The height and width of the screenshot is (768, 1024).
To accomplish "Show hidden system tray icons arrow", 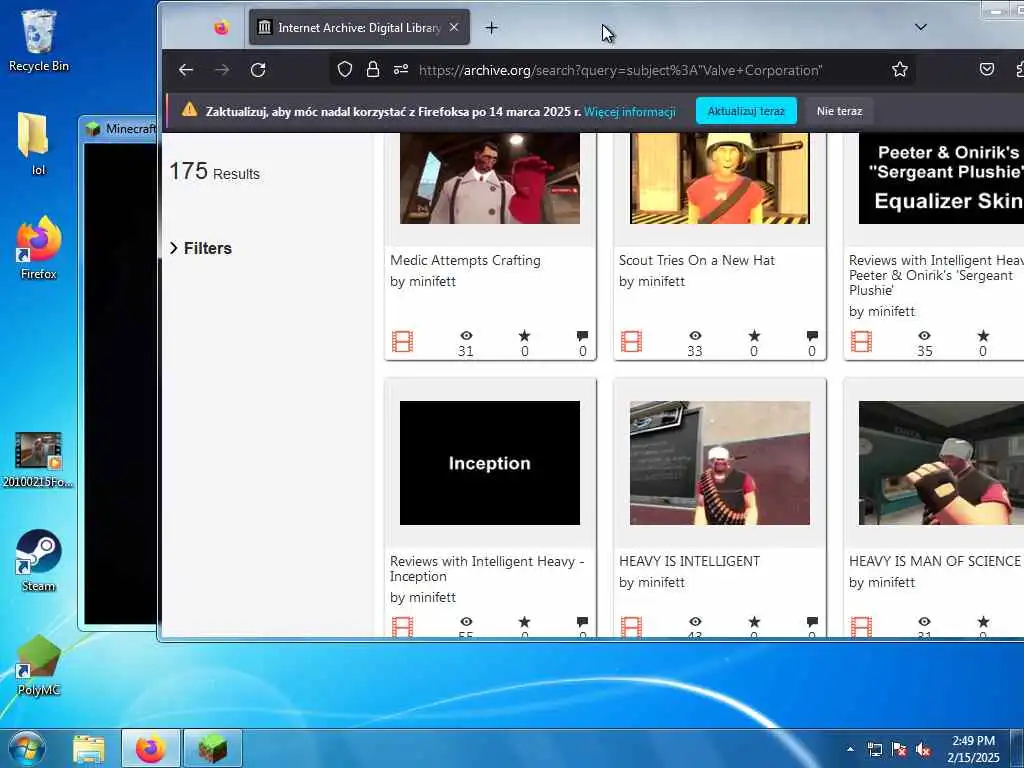I will [850, 749].
